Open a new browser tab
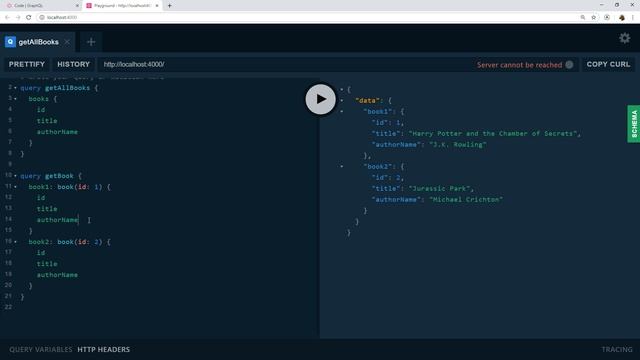The width and height of the screenshot is (640, 360). click(169, 6)
